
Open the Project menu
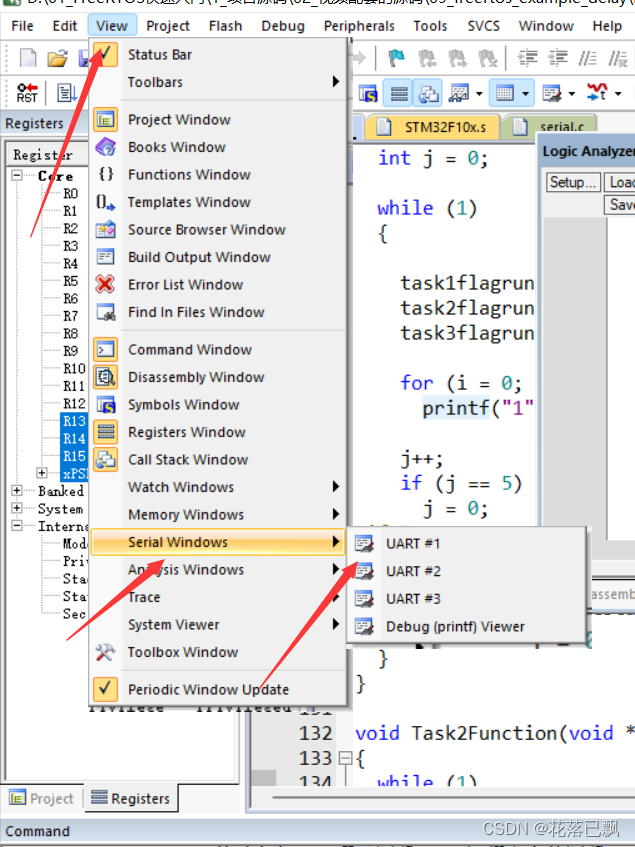click(168, 26)
